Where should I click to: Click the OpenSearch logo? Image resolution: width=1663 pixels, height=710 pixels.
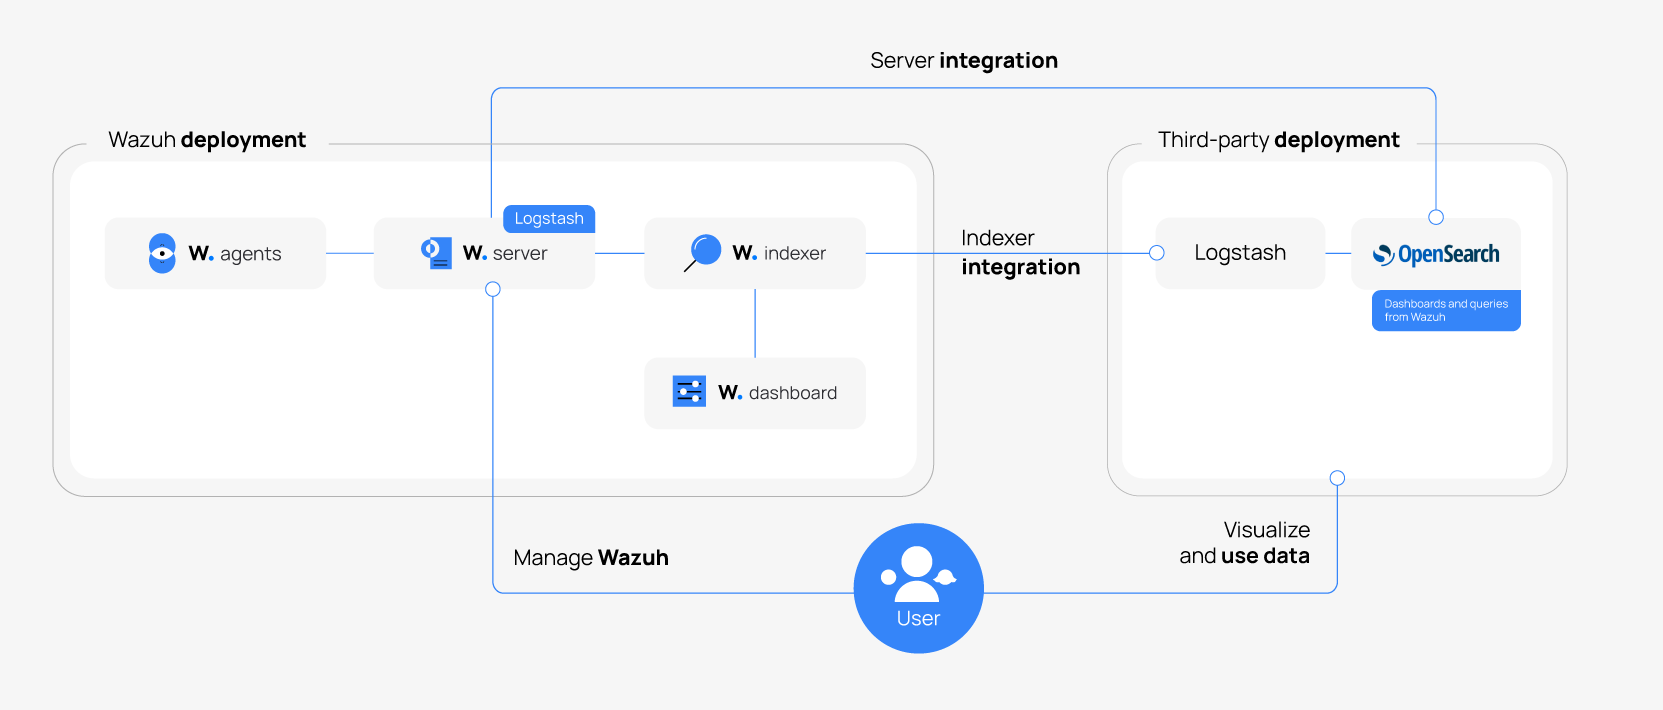click(x=1436, y=254)
